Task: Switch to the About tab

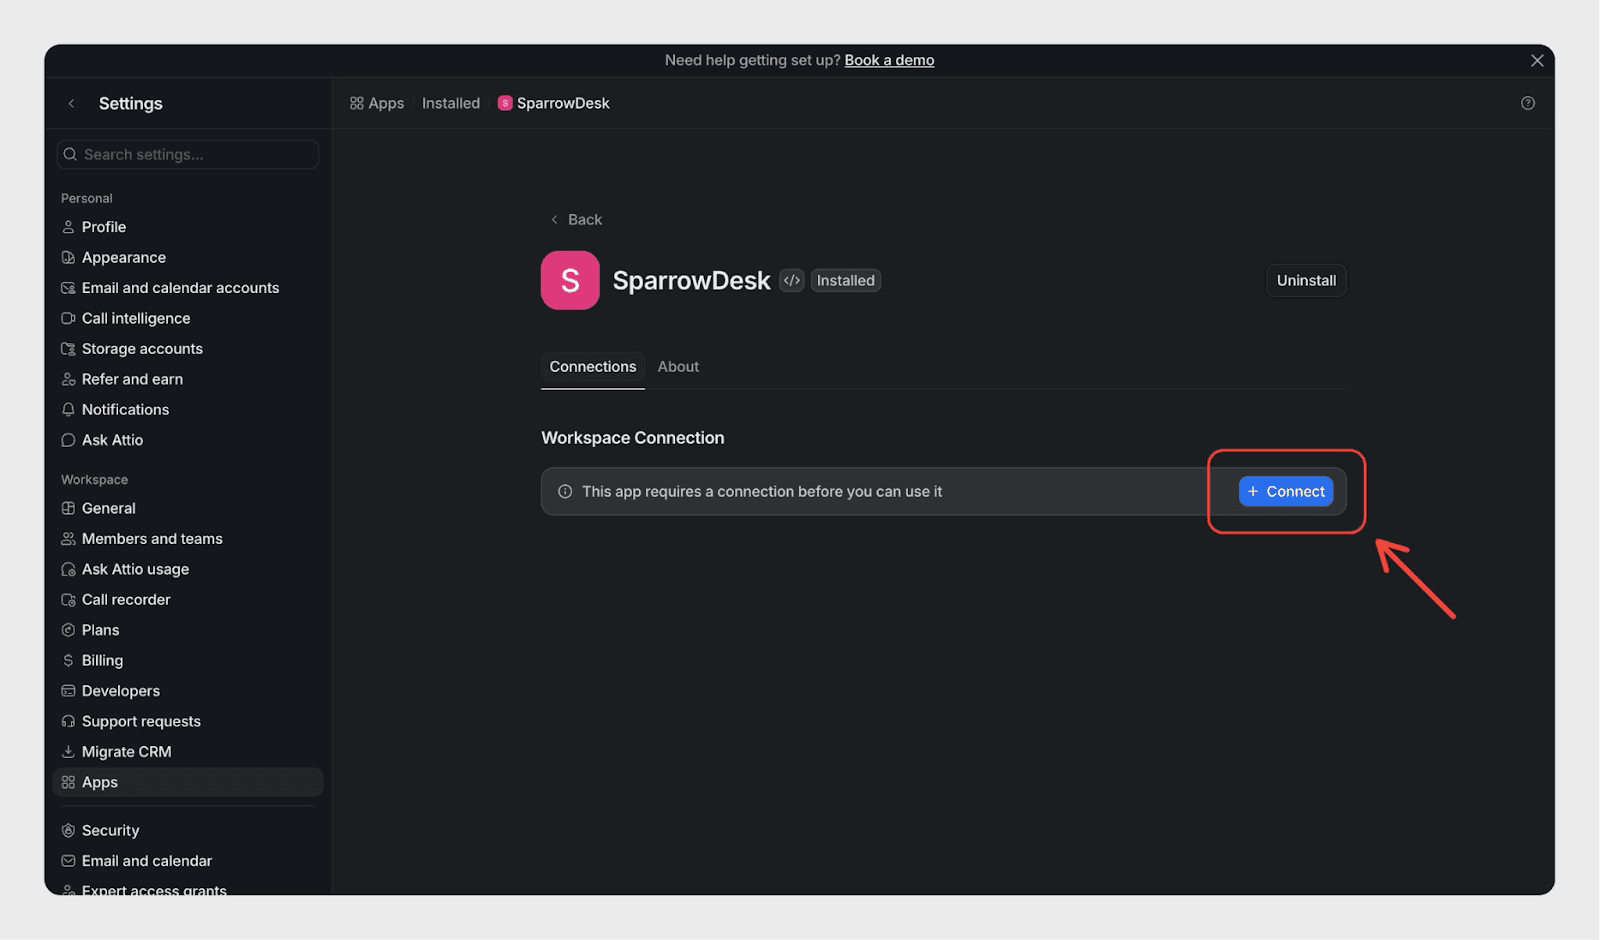Action: [678, 366]
